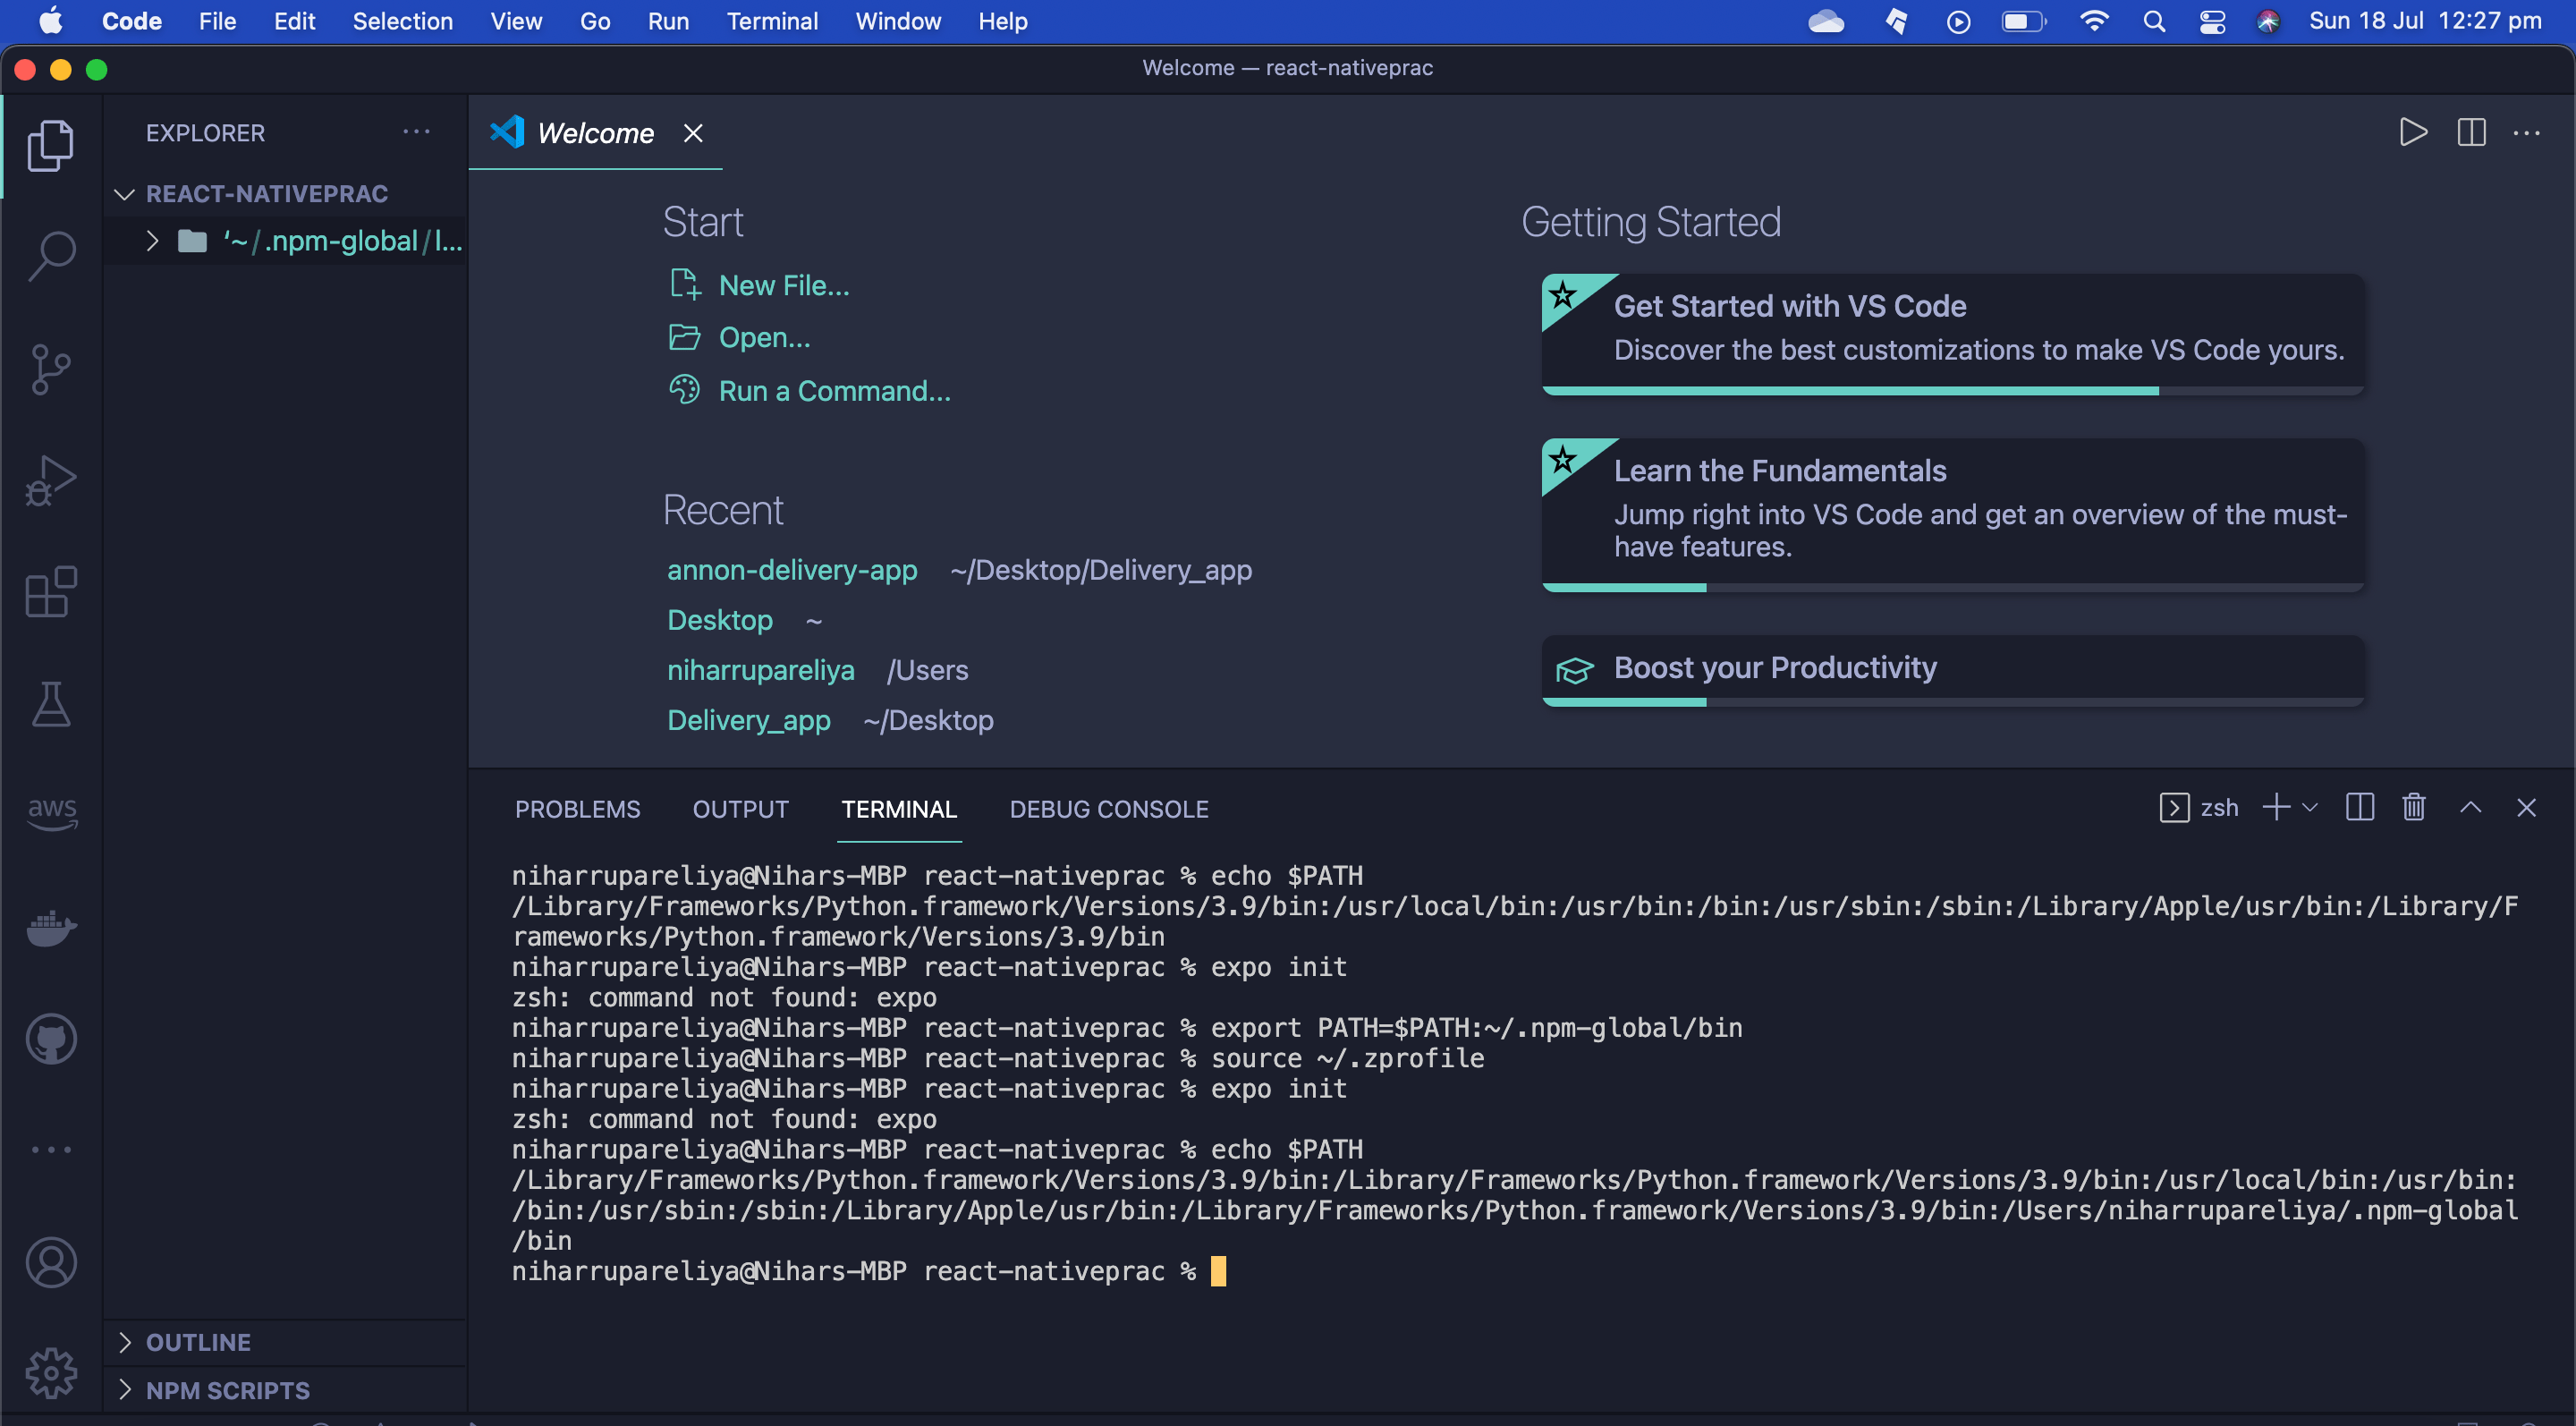Switch to DEBUG CONSOLE tab
2576x1426 pixels.
click(x=1109, y=809)
